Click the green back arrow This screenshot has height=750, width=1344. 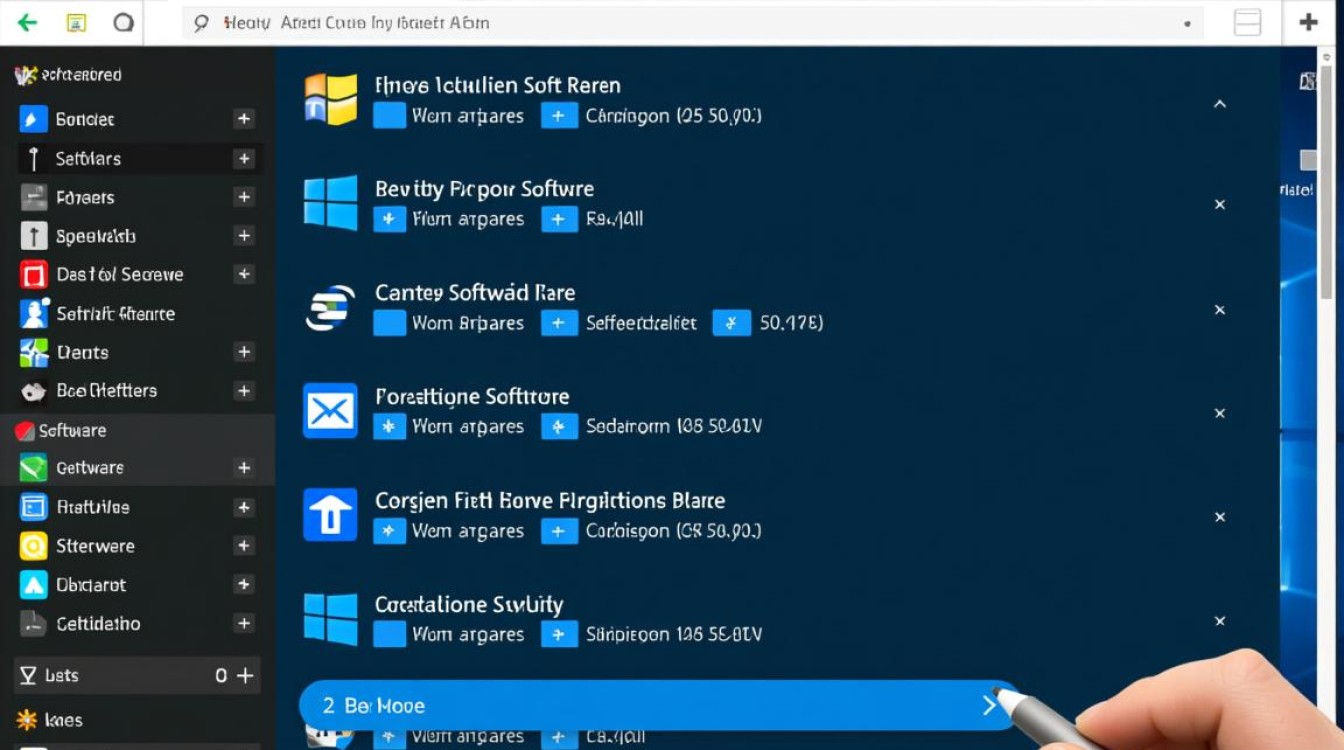[27, 22]
